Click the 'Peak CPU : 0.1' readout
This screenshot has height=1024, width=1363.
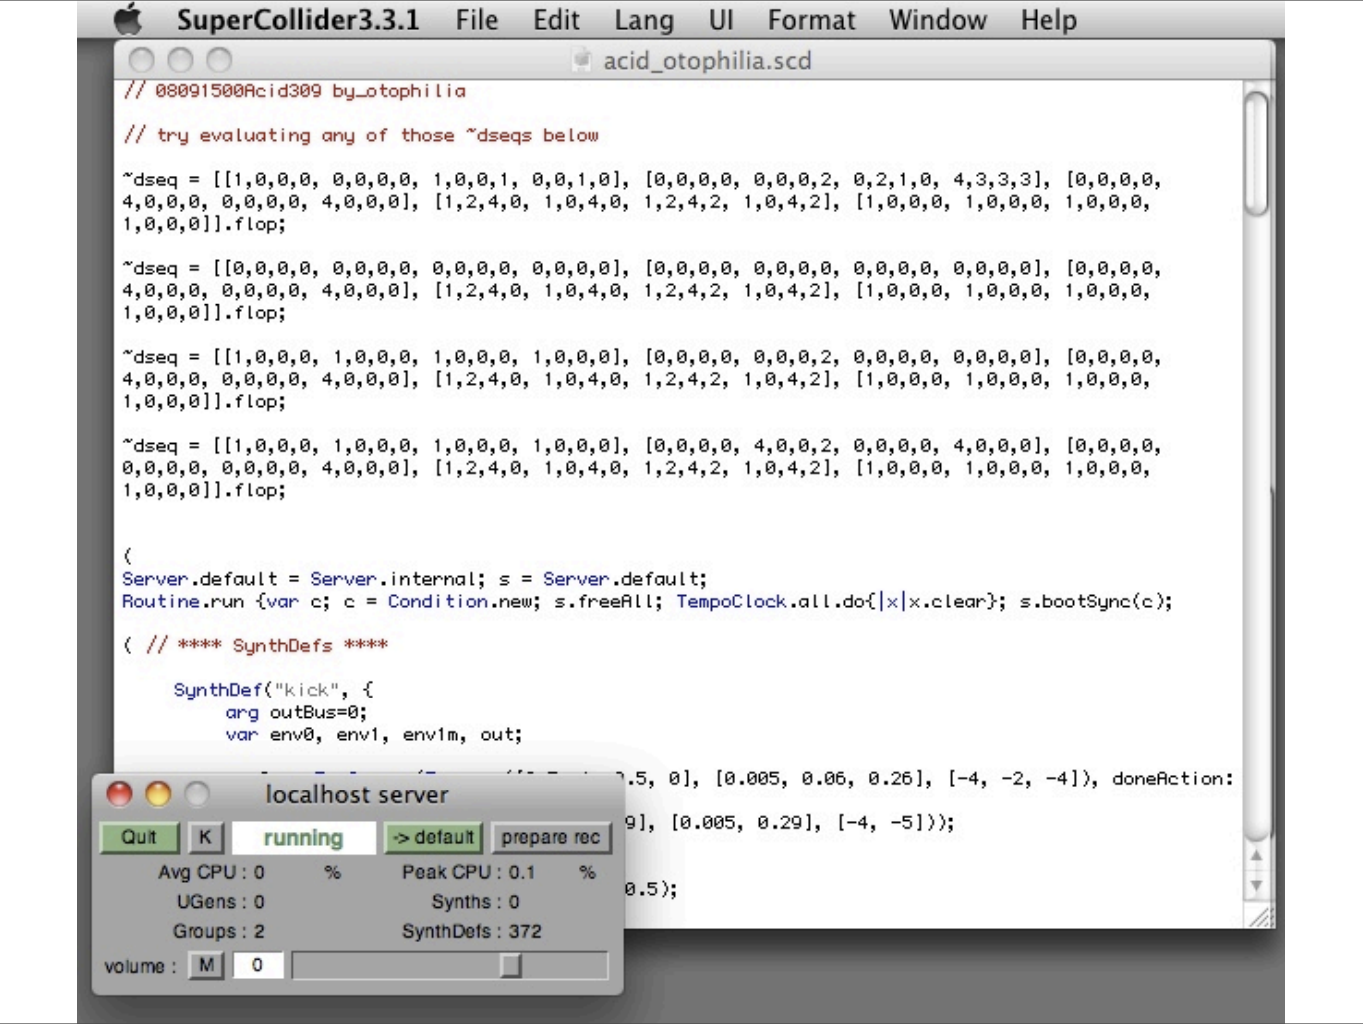(468, 872)
